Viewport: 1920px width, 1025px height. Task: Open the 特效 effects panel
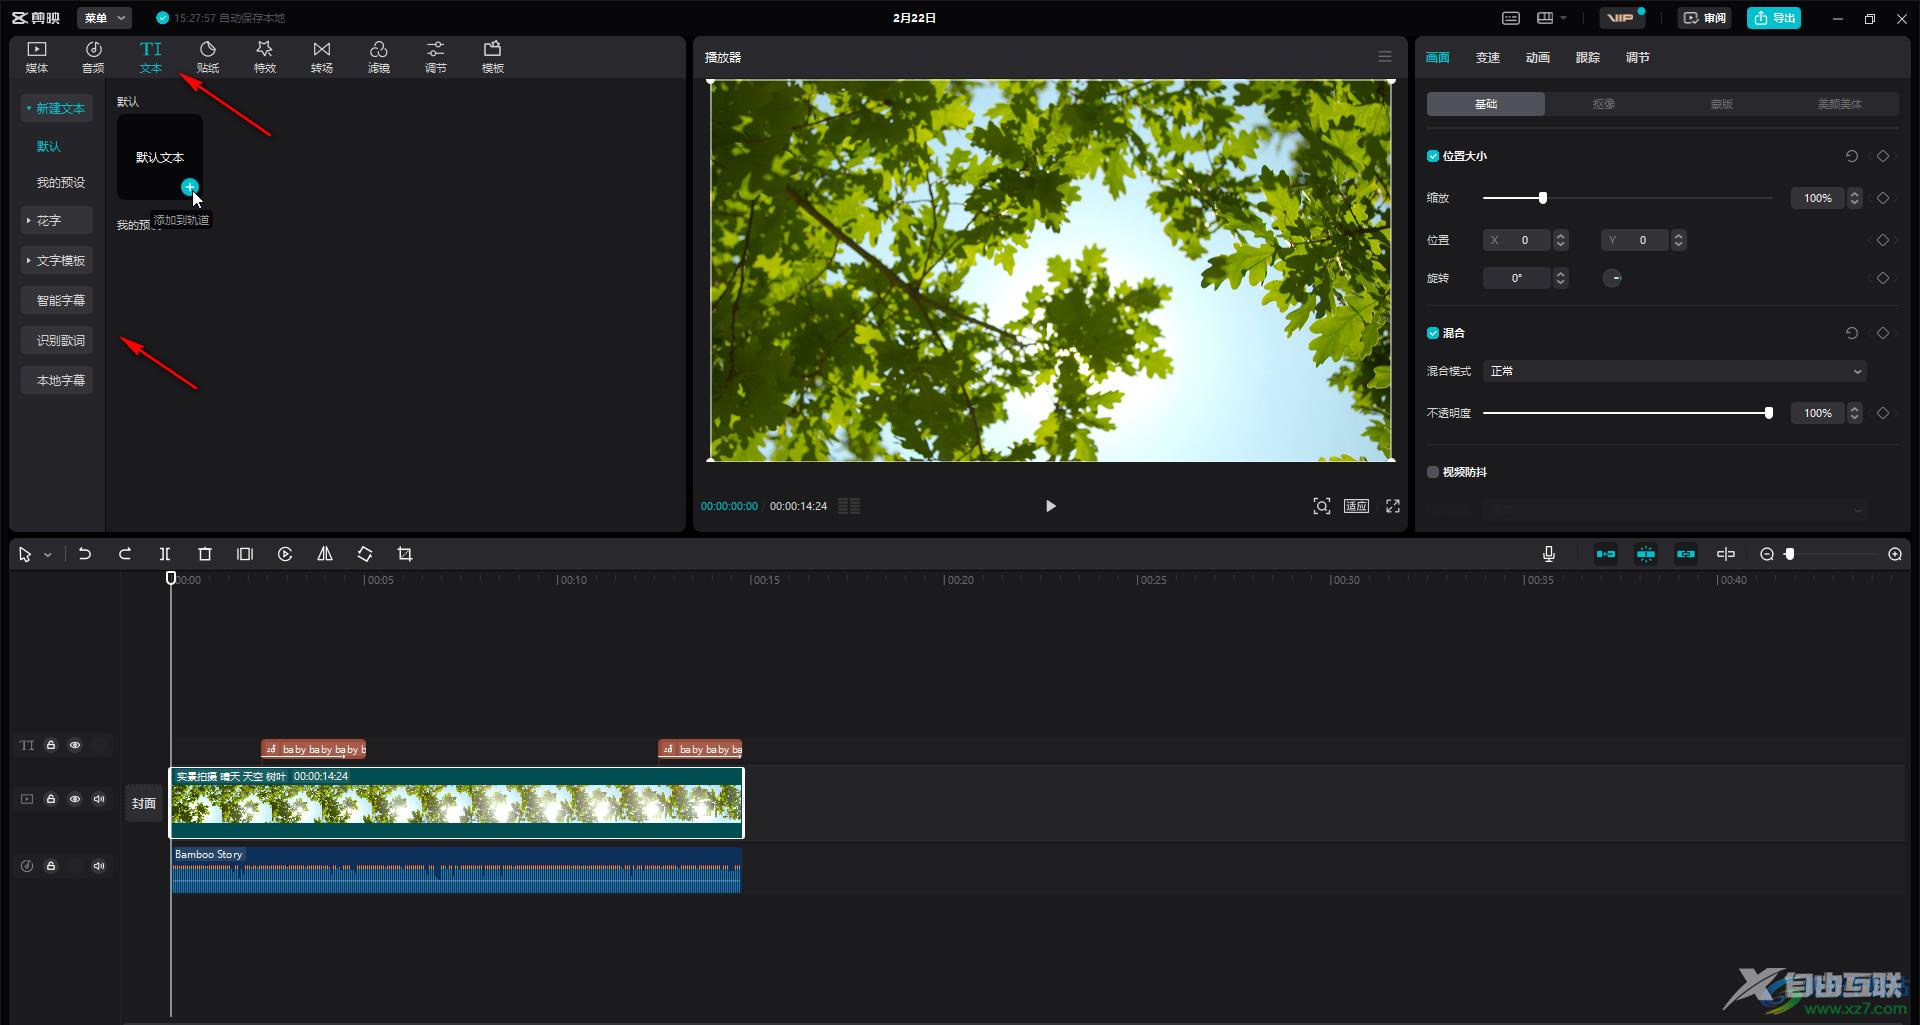pyautogui.click(x=265, y=57)
